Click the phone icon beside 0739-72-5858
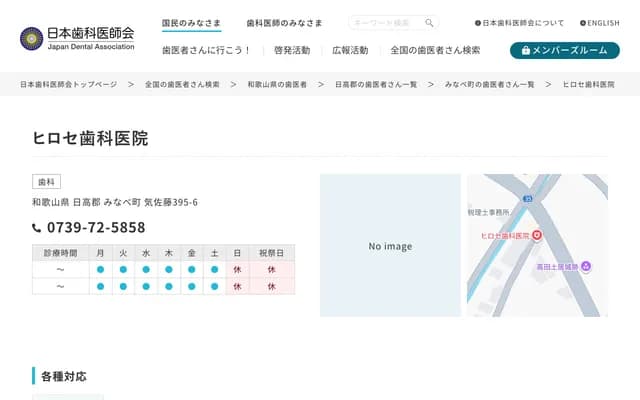The width and height of the screenshot is (640, 400). [37, 228]
